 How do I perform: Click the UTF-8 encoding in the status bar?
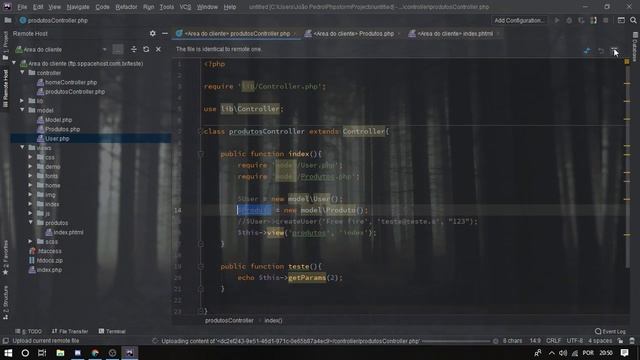tap(575, 341)
